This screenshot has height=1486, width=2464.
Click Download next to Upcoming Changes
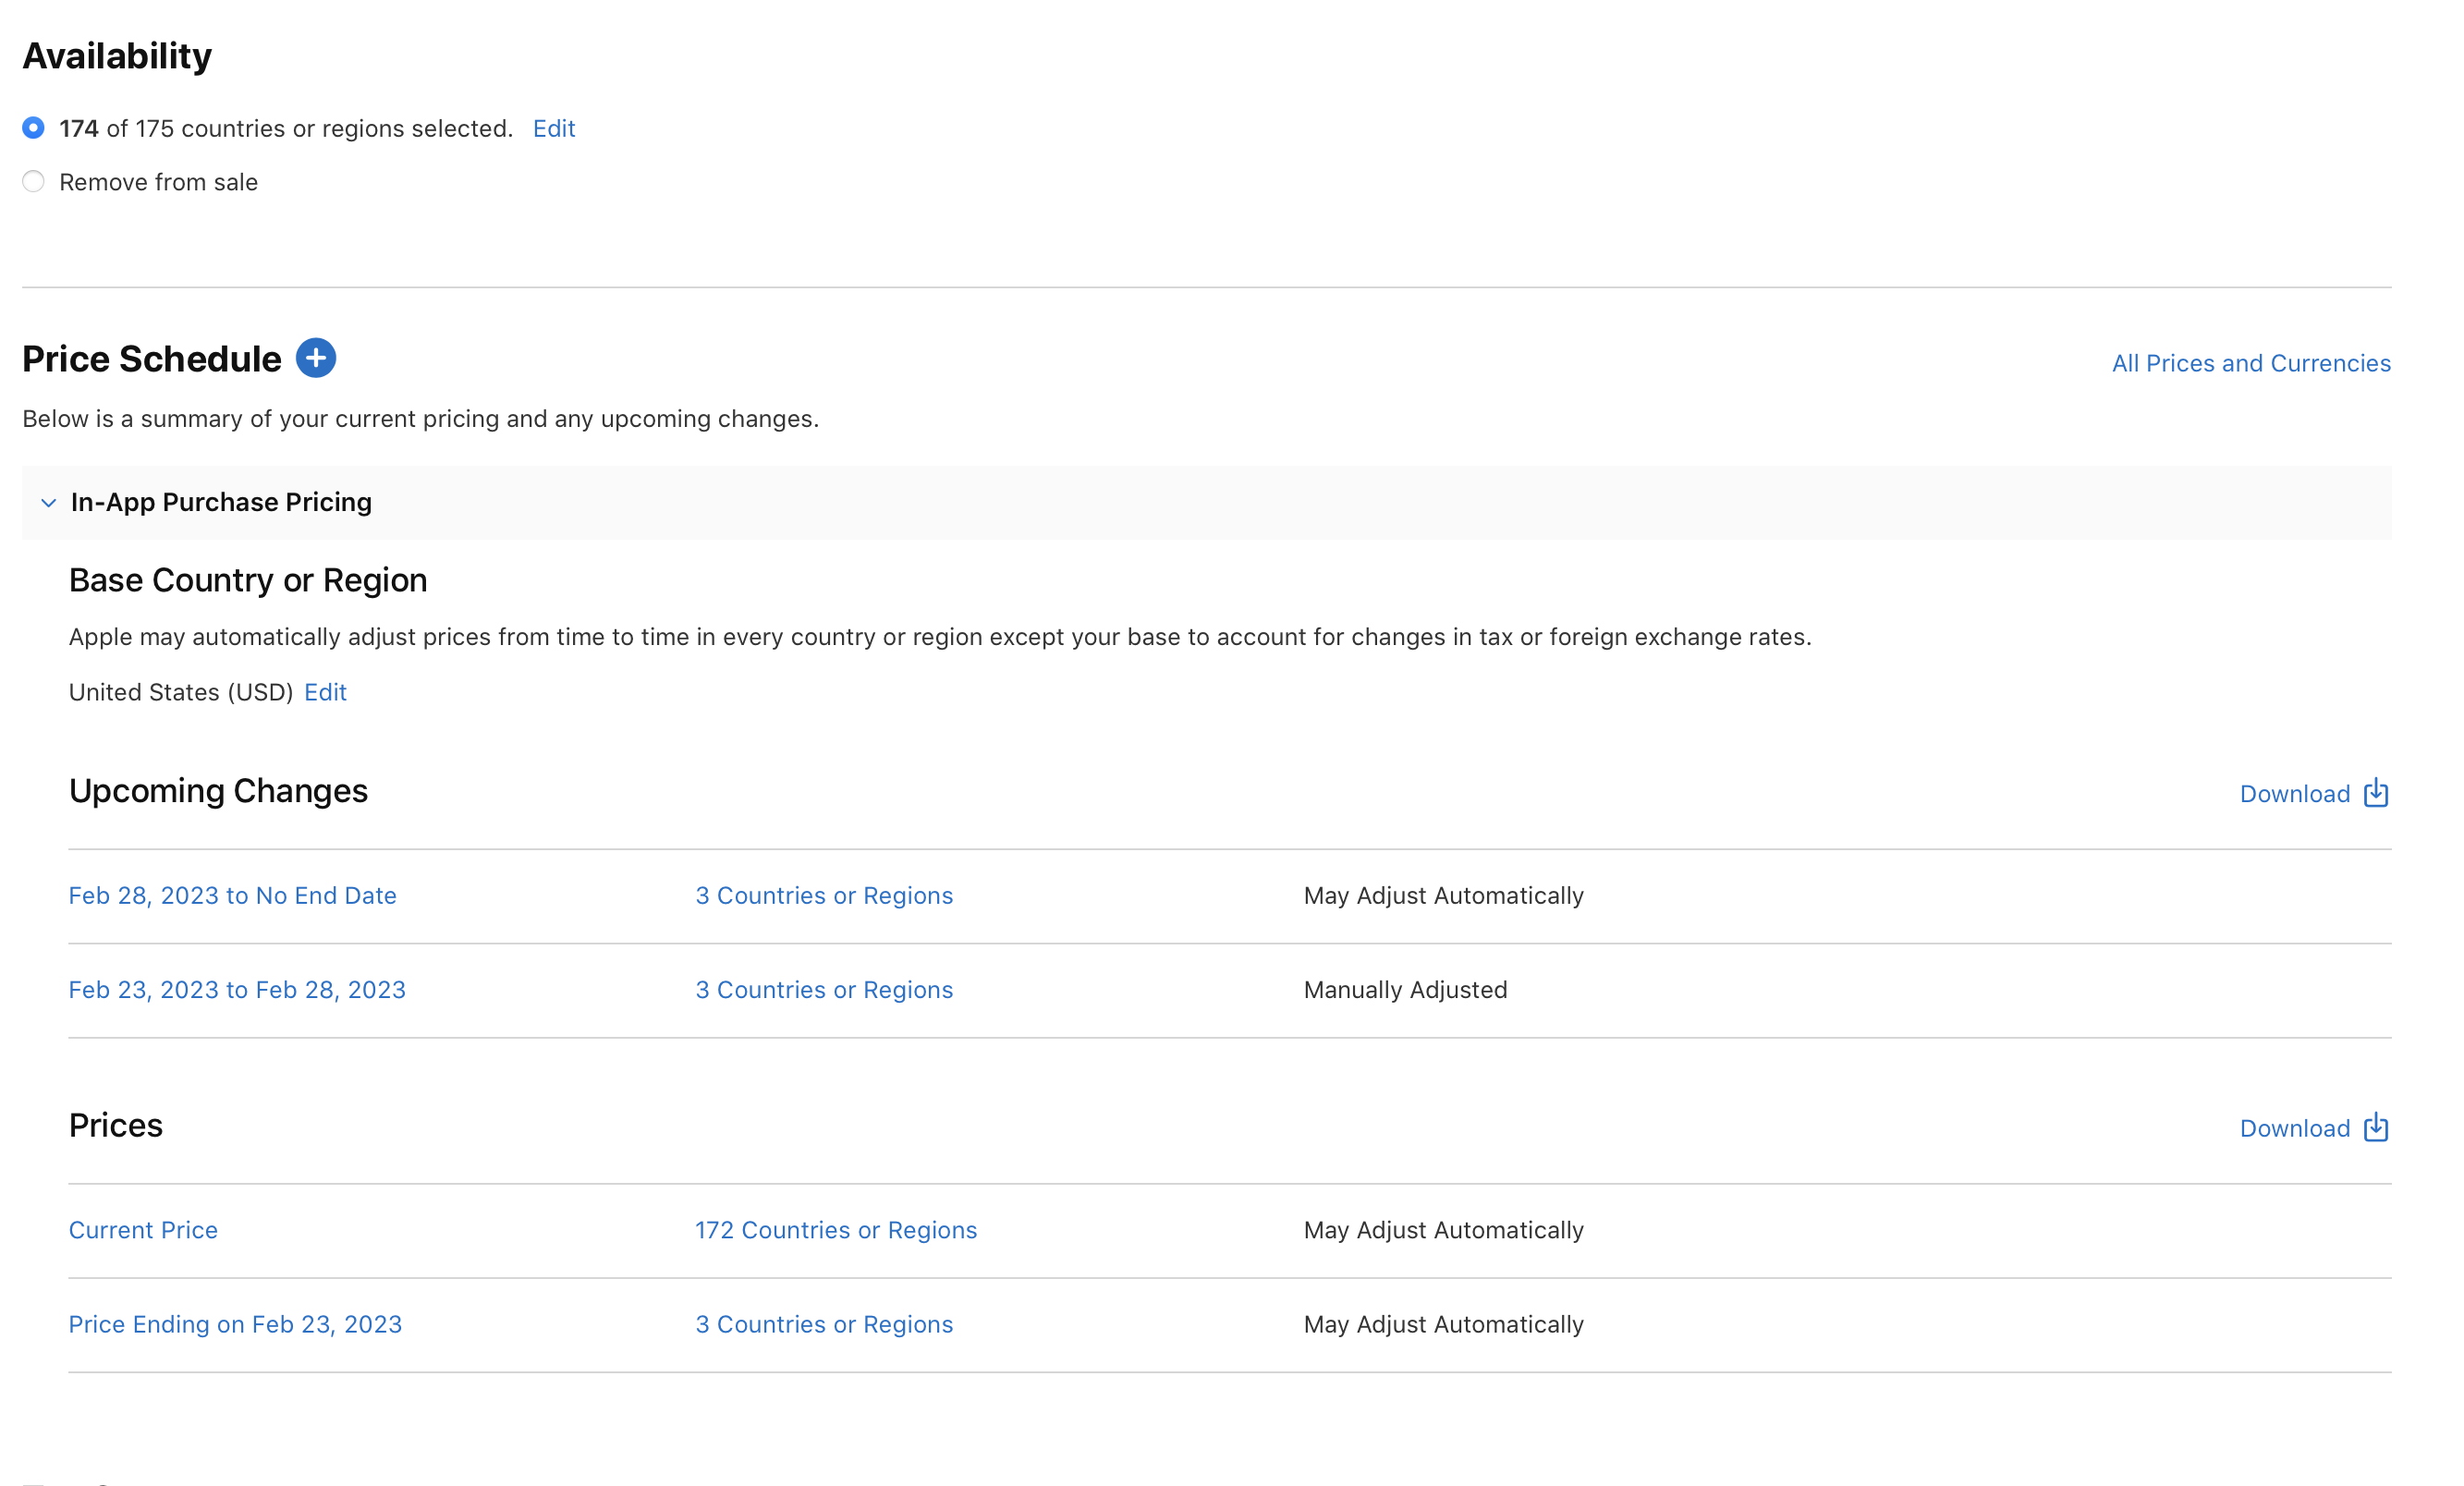(x=2295, y=793)
